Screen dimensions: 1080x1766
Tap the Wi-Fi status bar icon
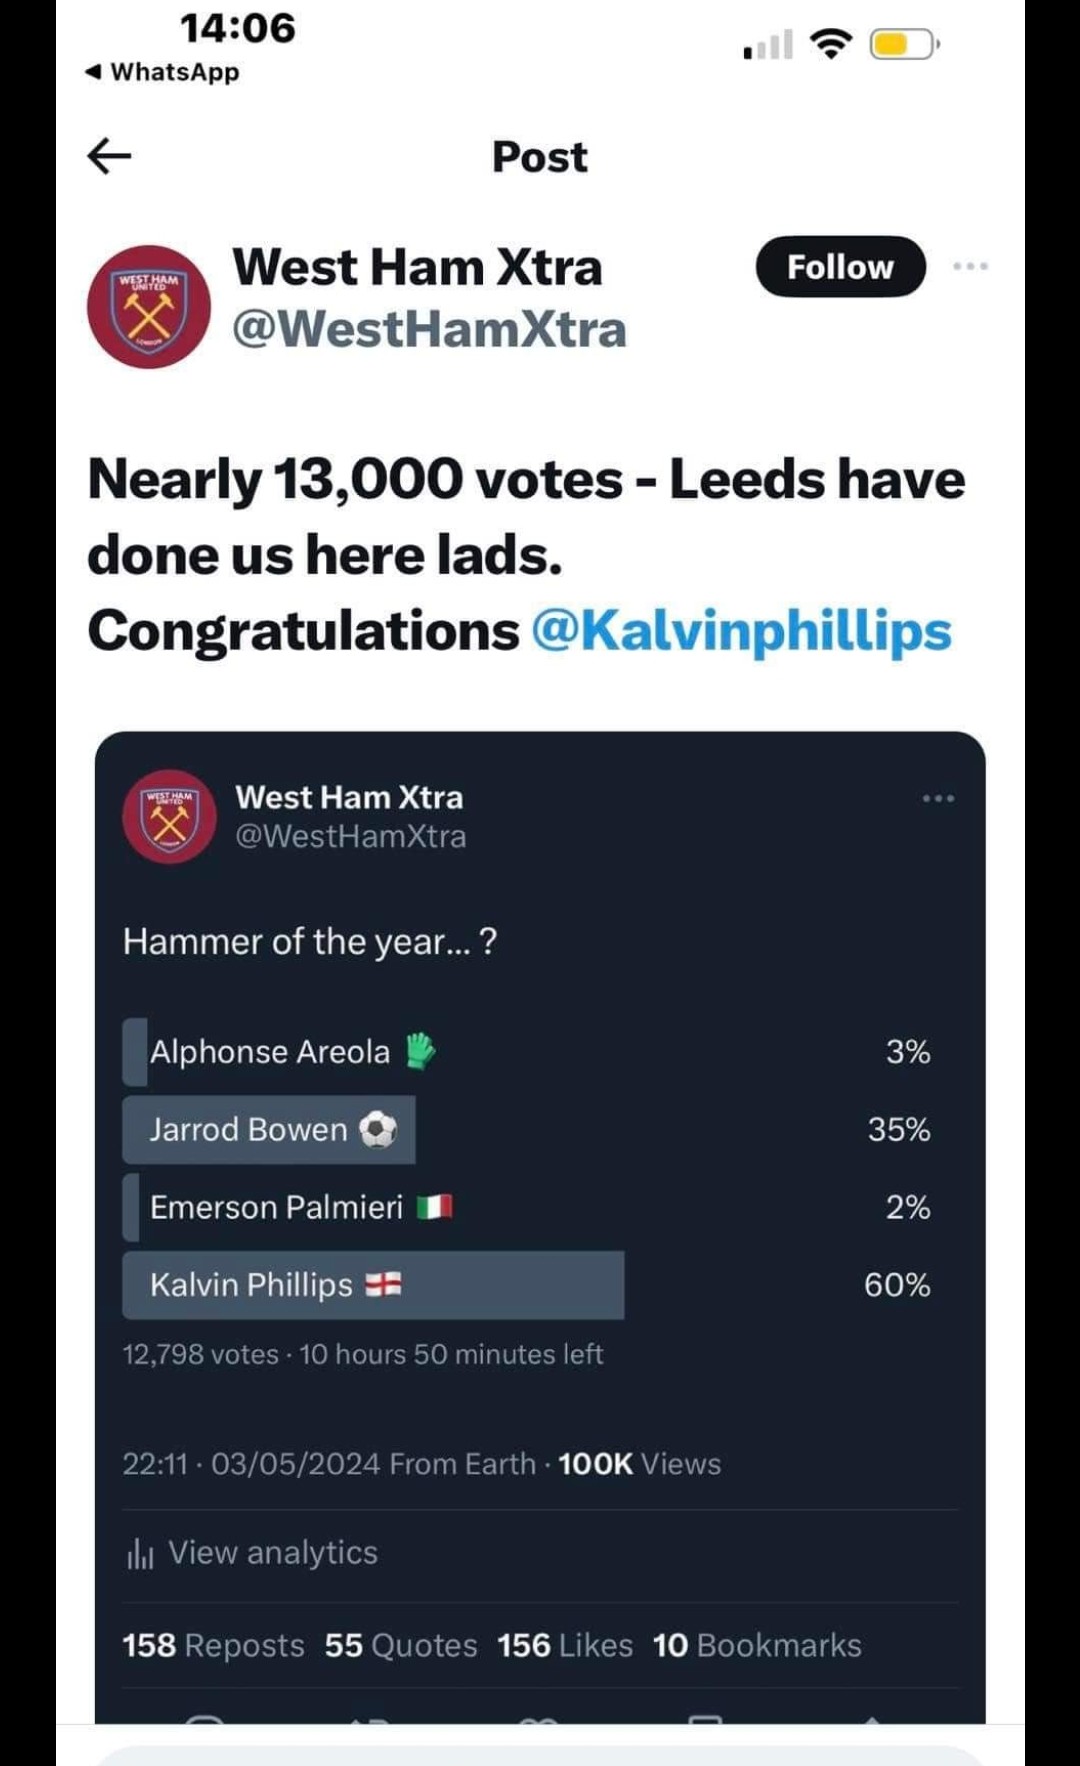(830, 43)
